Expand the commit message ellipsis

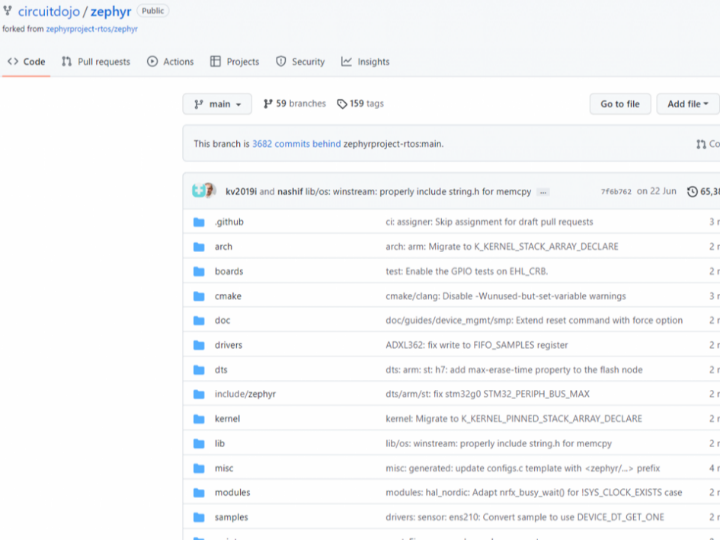pyautogui.click(x=542, y=191)
